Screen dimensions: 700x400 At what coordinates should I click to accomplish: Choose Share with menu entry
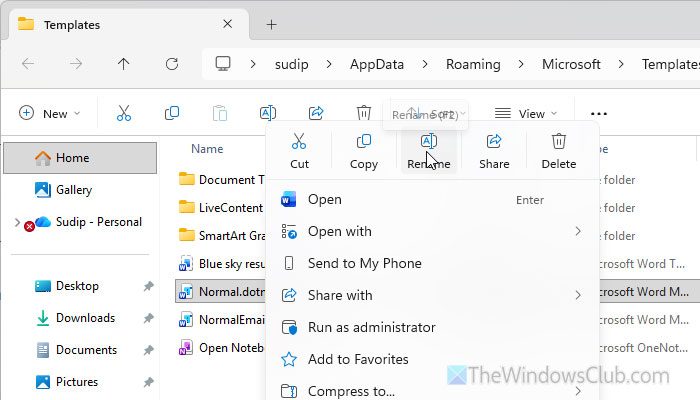point(432,295)
